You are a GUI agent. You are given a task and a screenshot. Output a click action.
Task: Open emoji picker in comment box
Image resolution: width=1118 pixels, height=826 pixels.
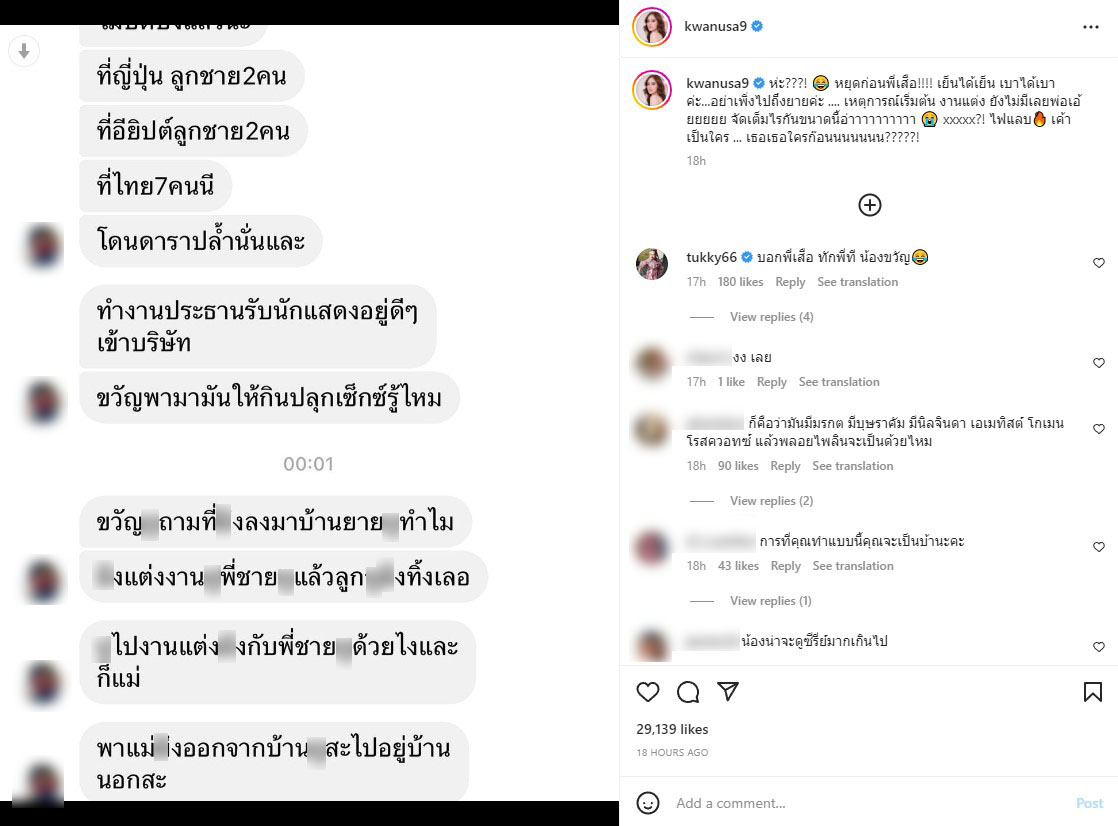coord(647,803)
